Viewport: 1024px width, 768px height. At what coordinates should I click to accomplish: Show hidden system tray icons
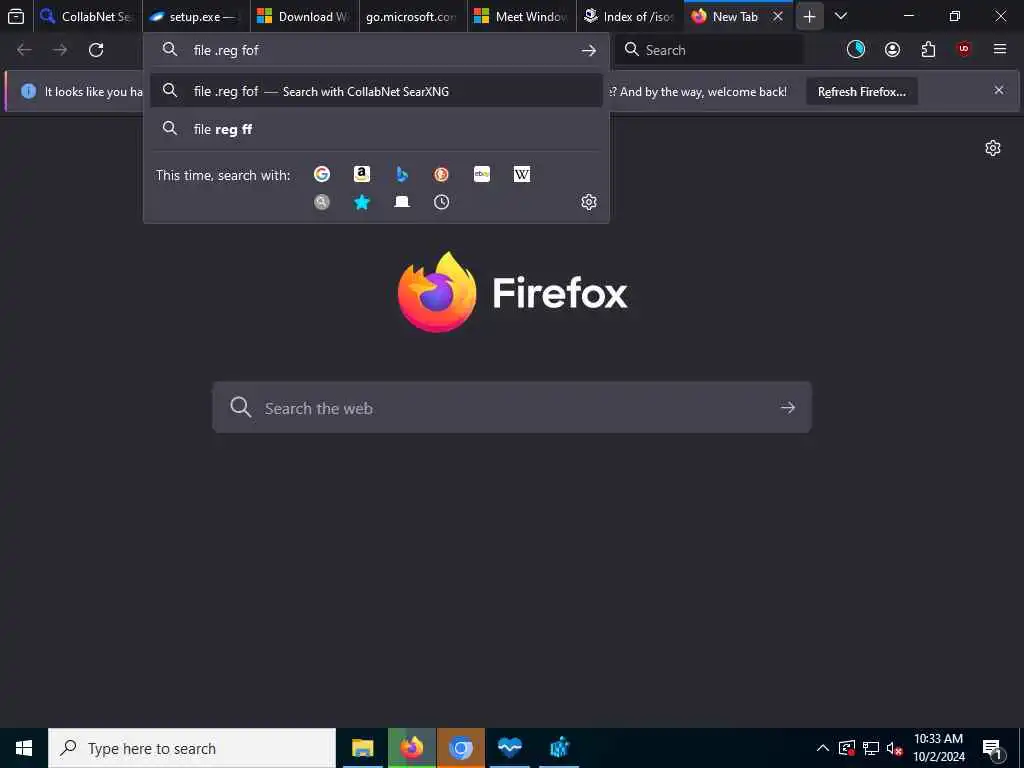[823, 748]
